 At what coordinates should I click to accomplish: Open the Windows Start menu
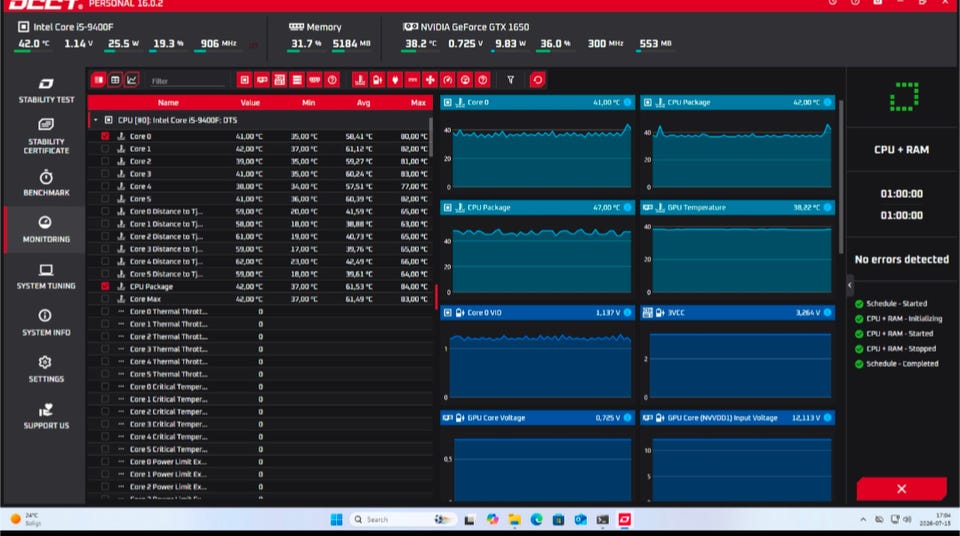pos(336,519)
